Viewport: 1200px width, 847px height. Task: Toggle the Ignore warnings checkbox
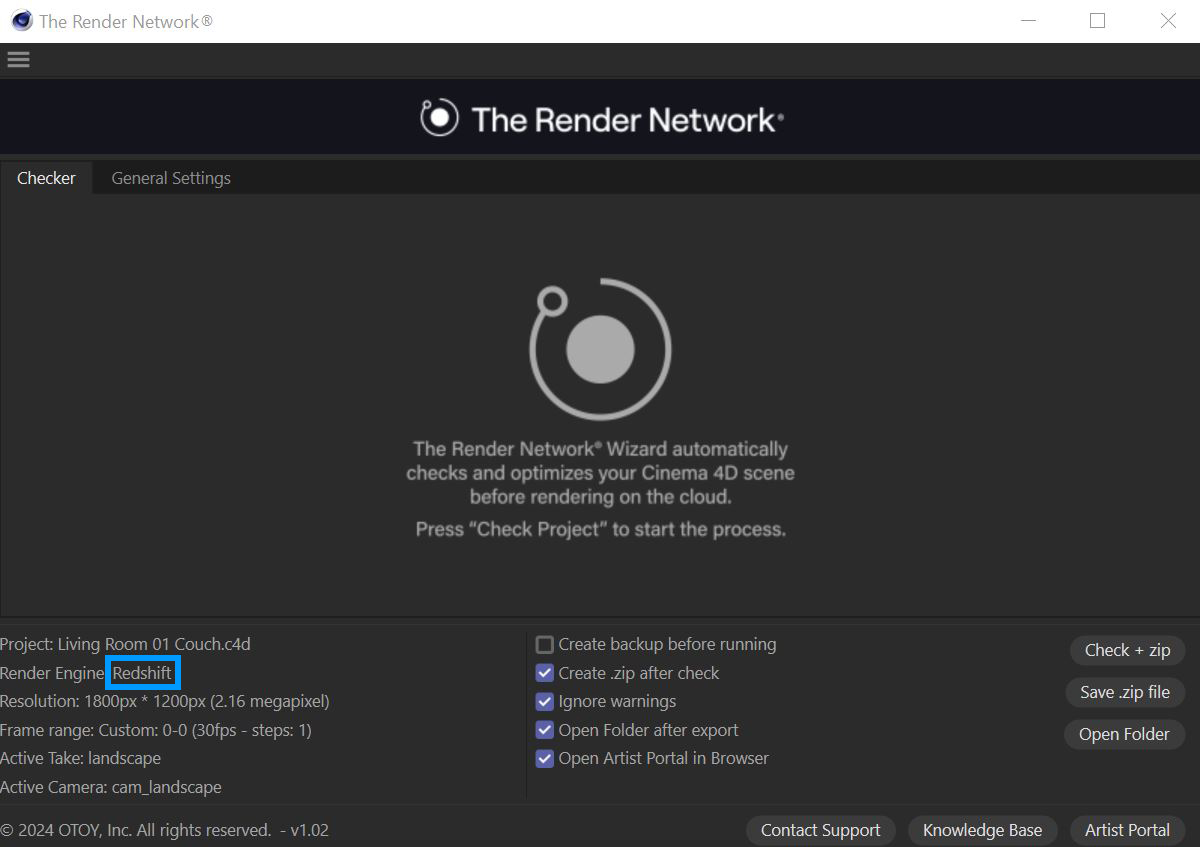click(x=545, y=702)
